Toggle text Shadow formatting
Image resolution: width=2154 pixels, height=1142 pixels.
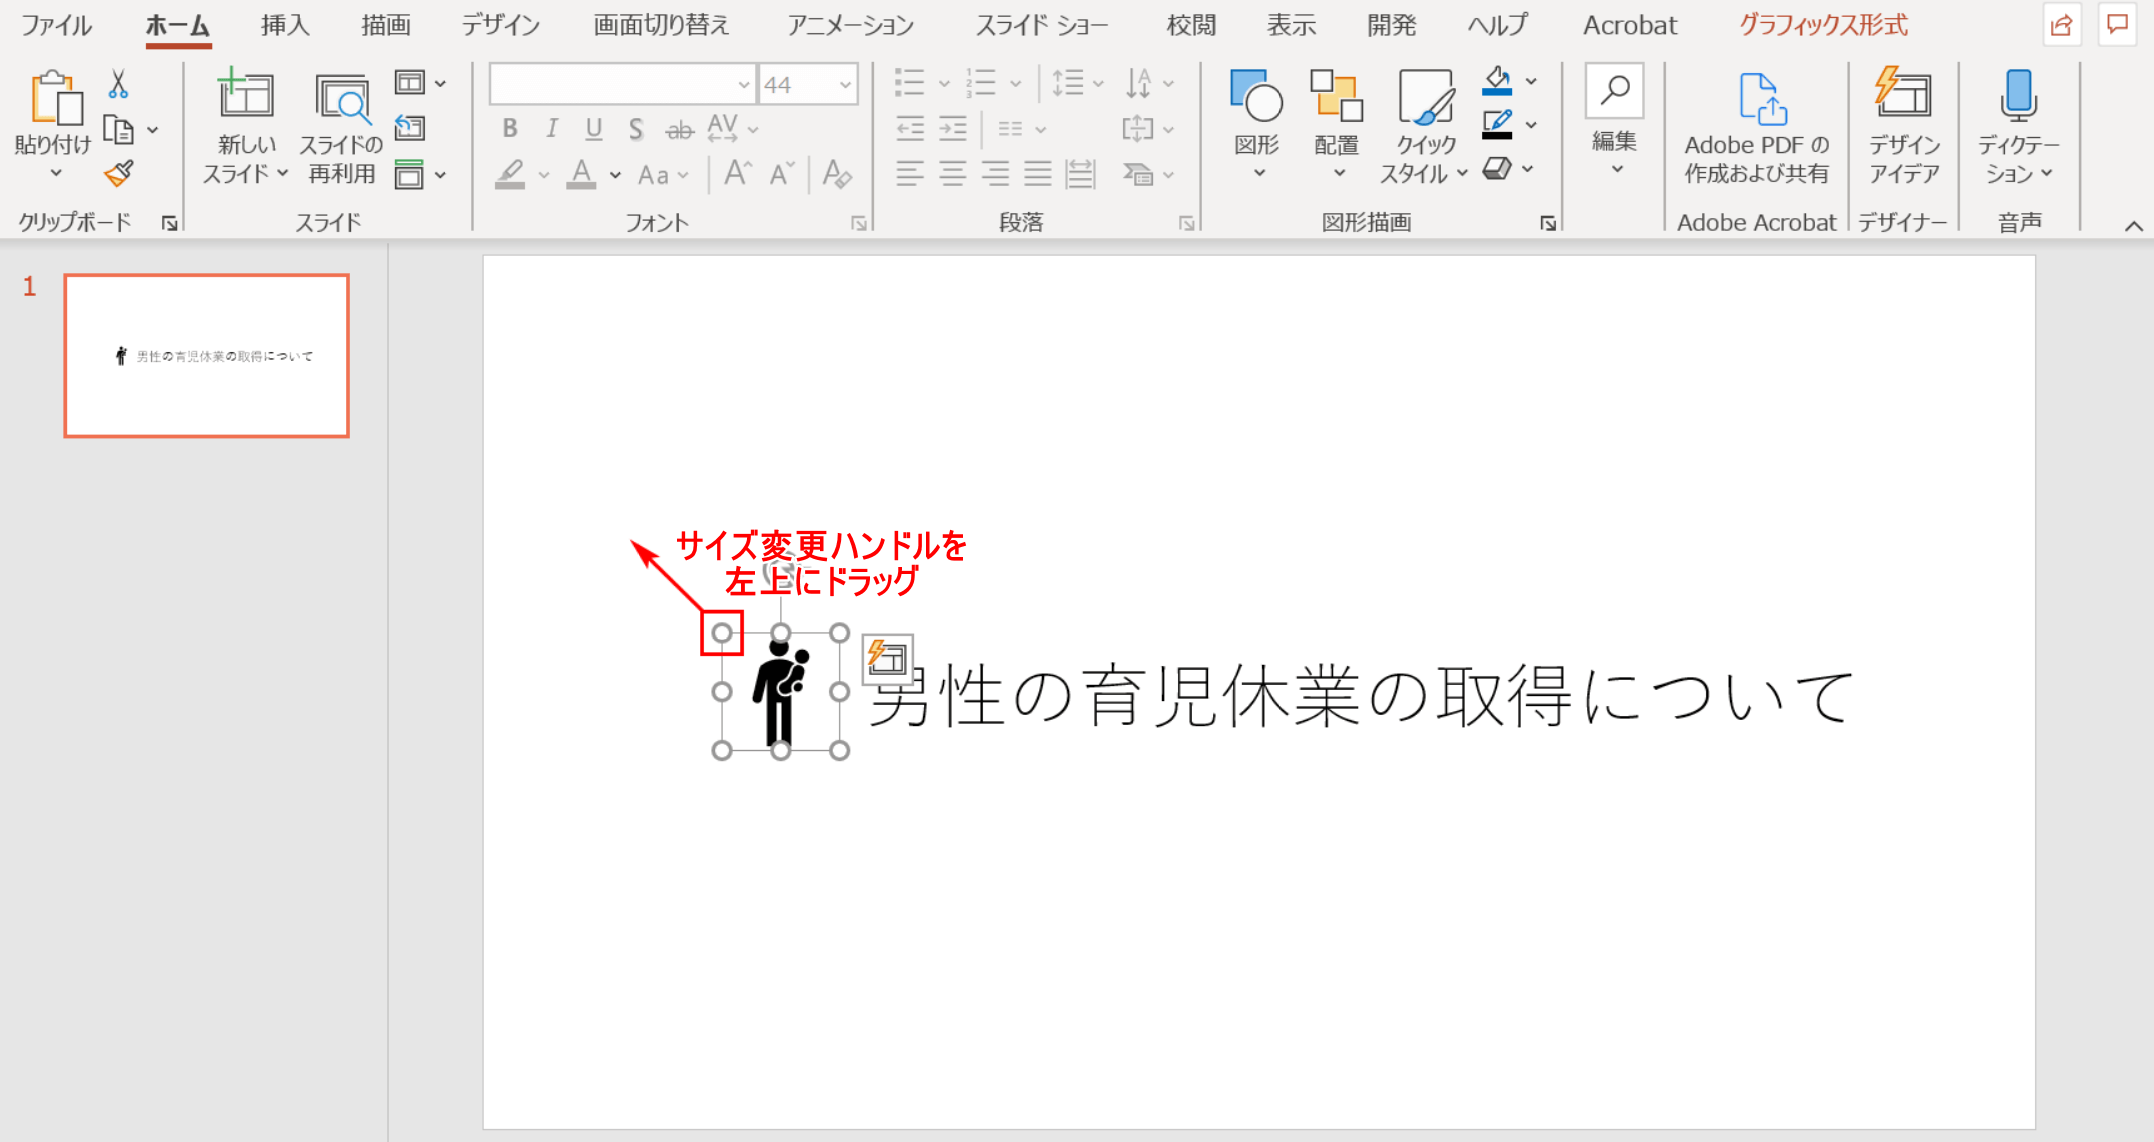point(636,128)
